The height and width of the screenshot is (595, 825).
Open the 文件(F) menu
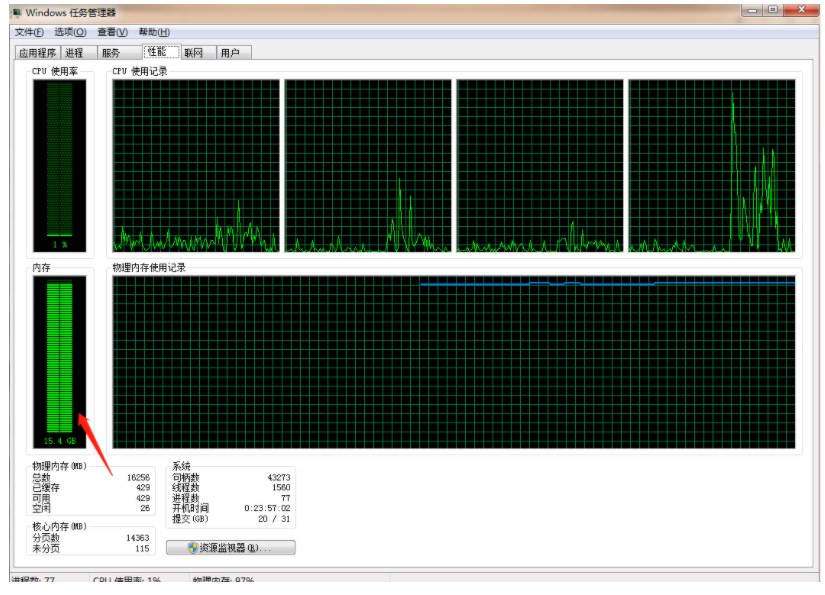point(29,32)
